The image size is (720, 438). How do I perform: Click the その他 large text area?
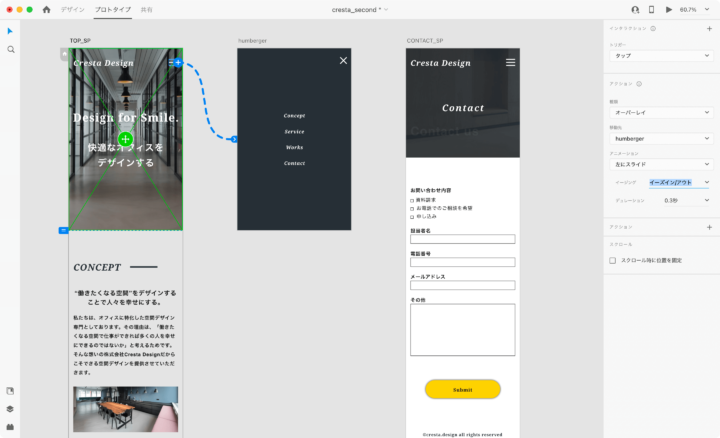point(462,330)
